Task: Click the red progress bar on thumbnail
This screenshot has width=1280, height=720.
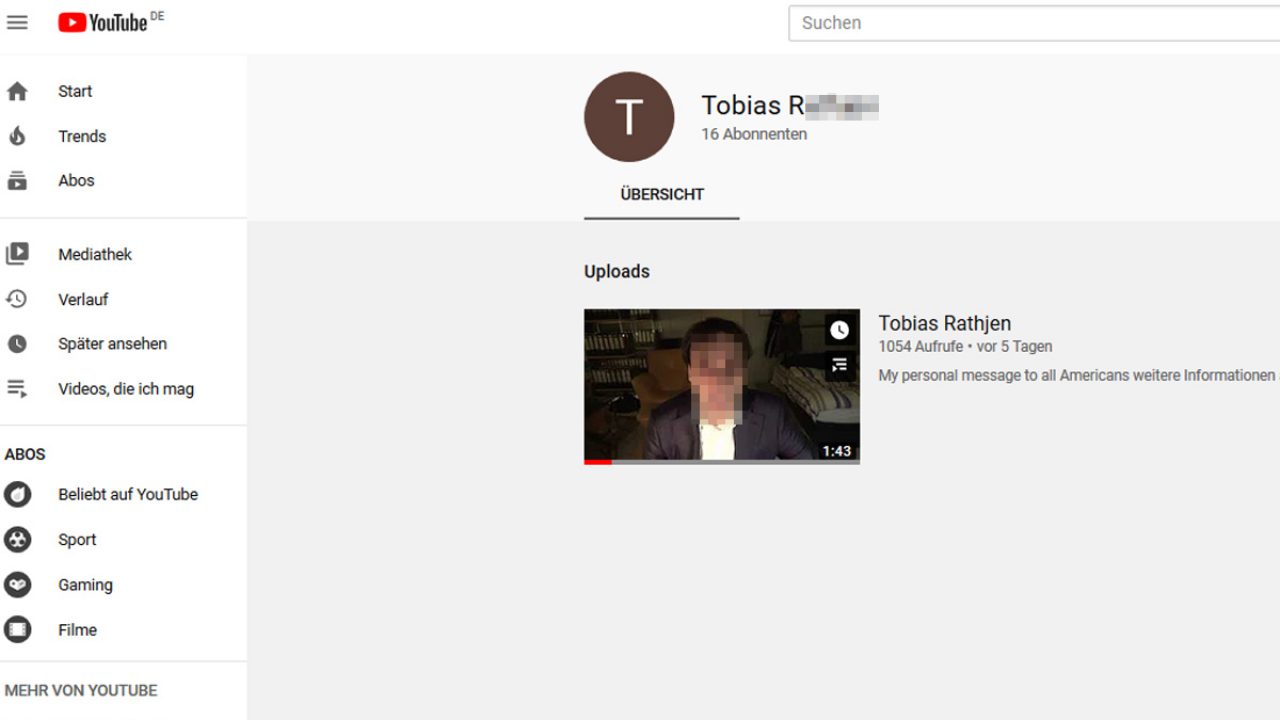Action: click(x=598, y=462)
